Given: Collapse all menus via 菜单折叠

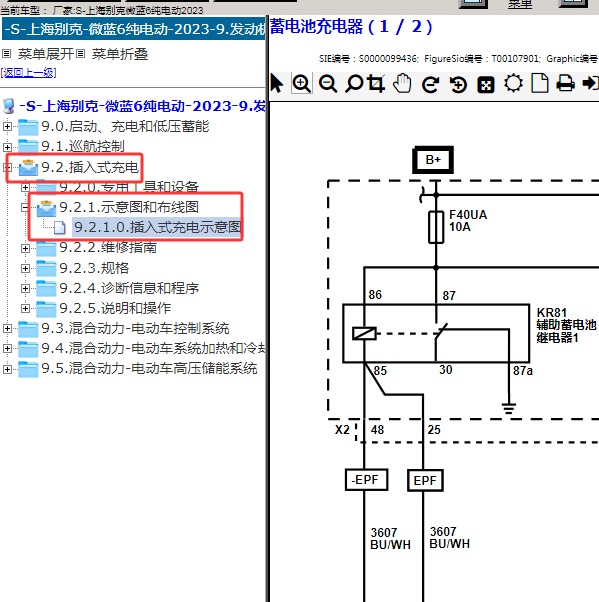Looking at the screenshot, I should point(120,54).
